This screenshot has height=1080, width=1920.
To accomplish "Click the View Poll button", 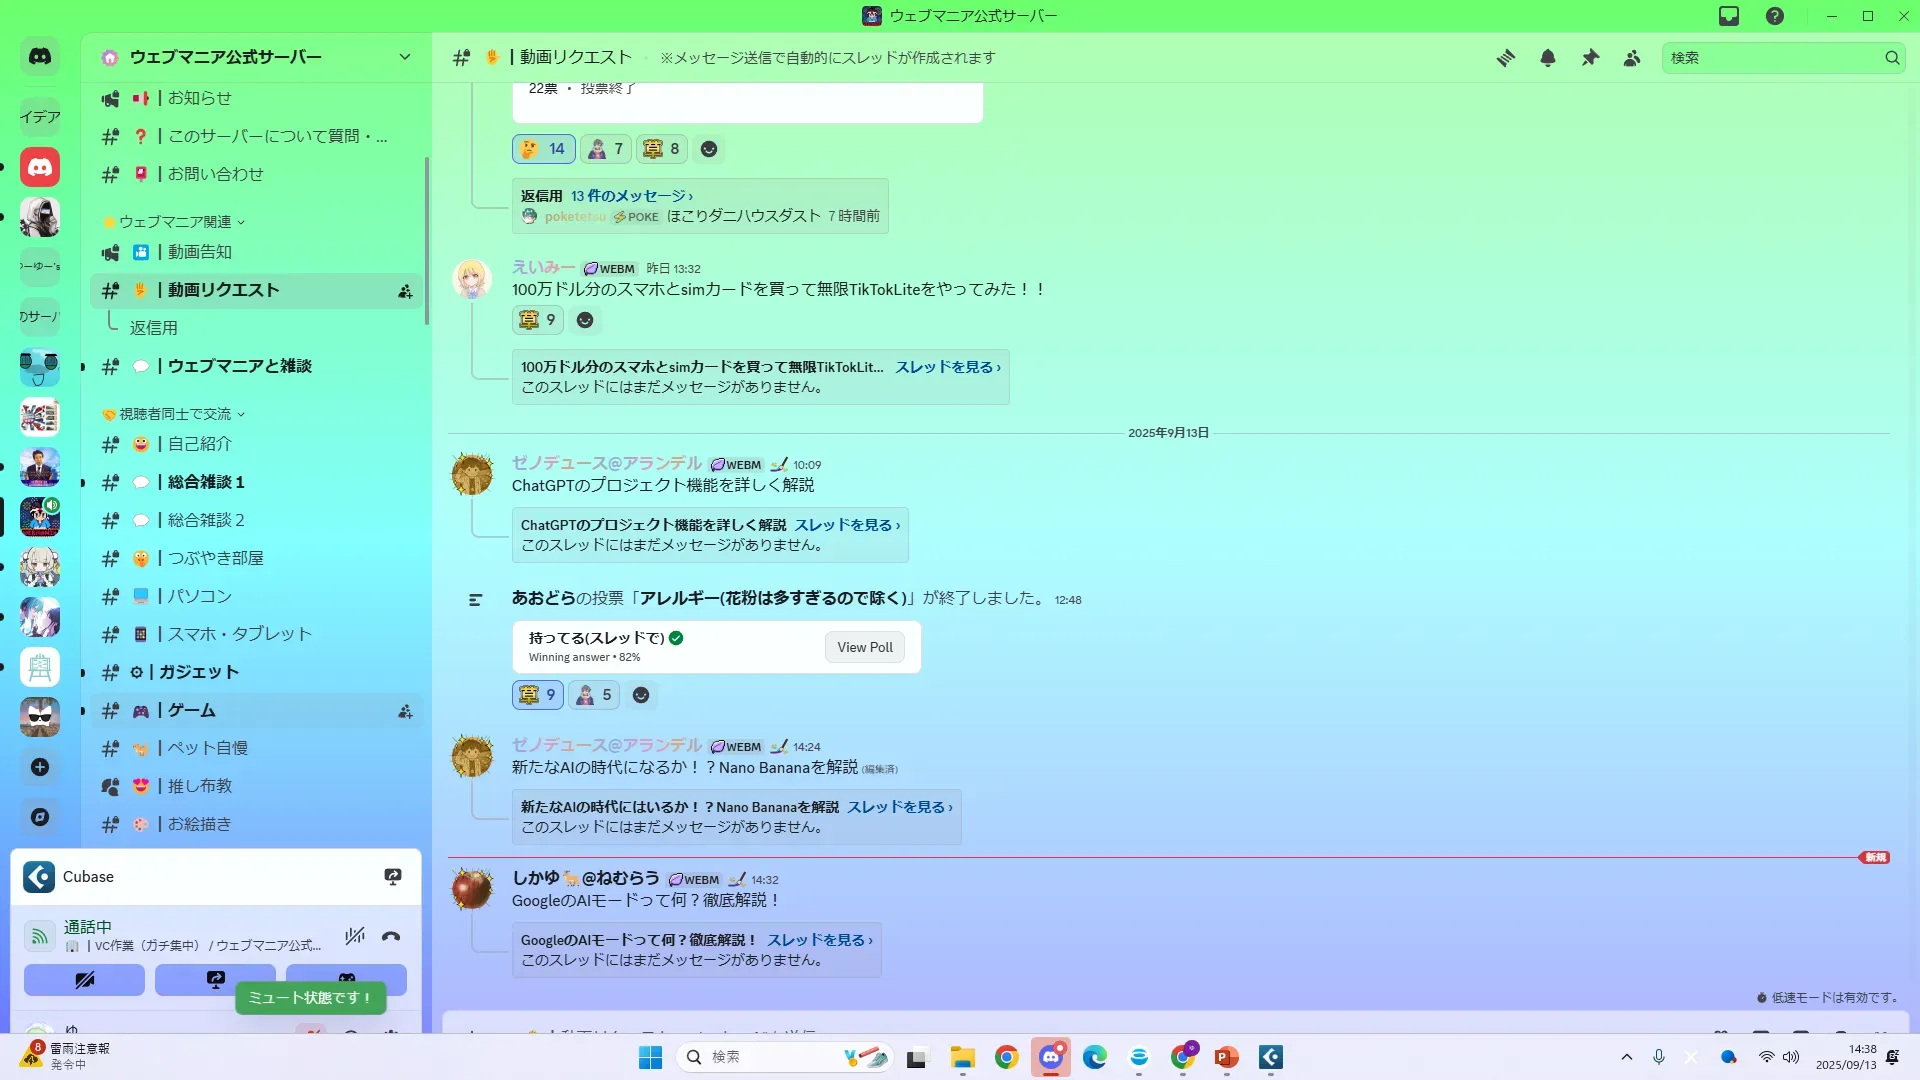I will point(864,647).
